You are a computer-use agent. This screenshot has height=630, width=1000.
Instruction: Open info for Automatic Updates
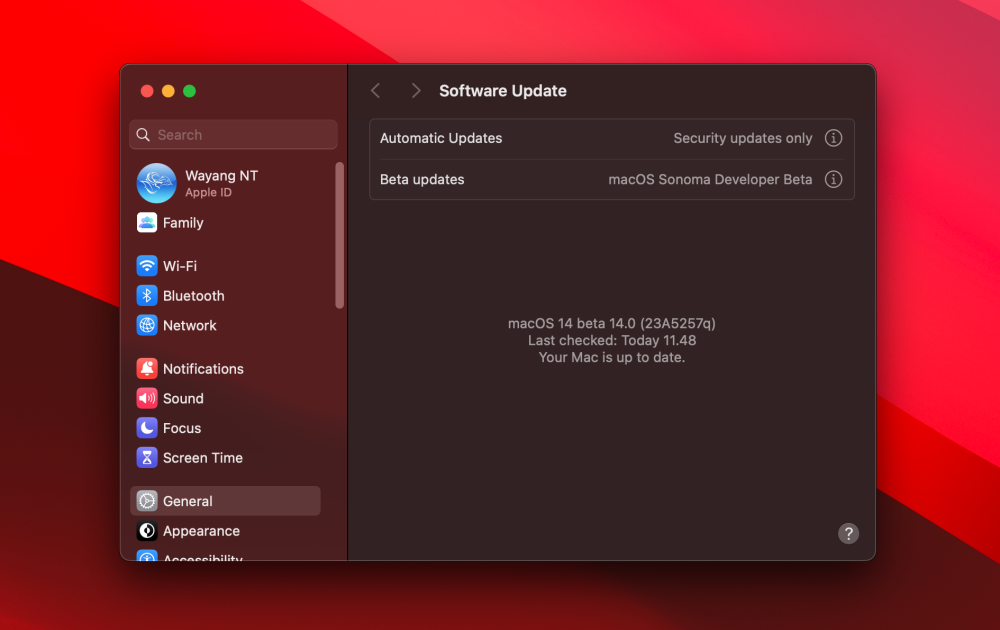coord(833,138)
